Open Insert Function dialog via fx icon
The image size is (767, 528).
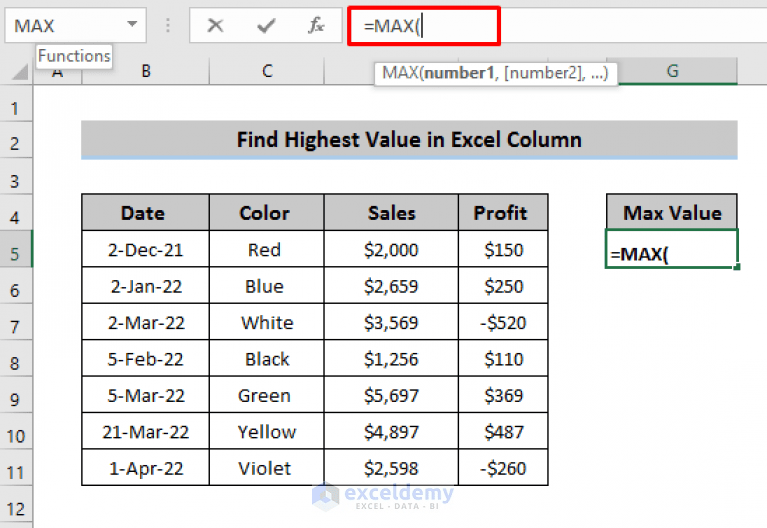click(x=316, y=25)
